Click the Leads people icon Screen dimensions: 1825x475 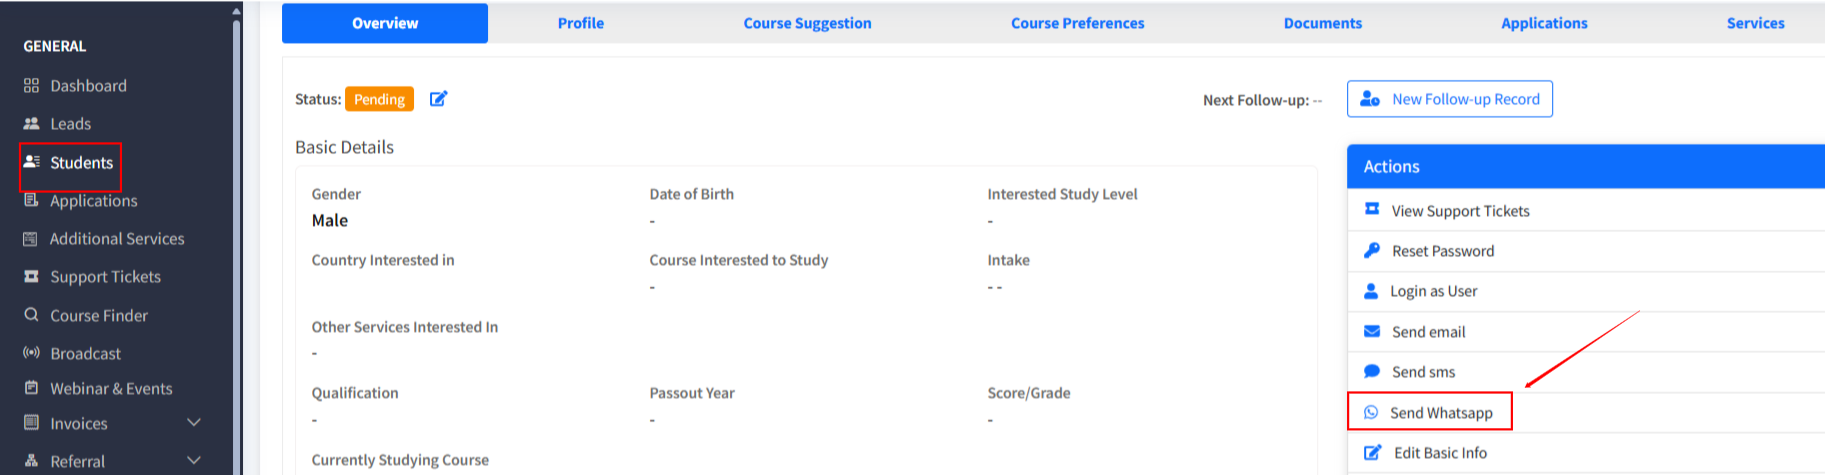click(31, 124)
